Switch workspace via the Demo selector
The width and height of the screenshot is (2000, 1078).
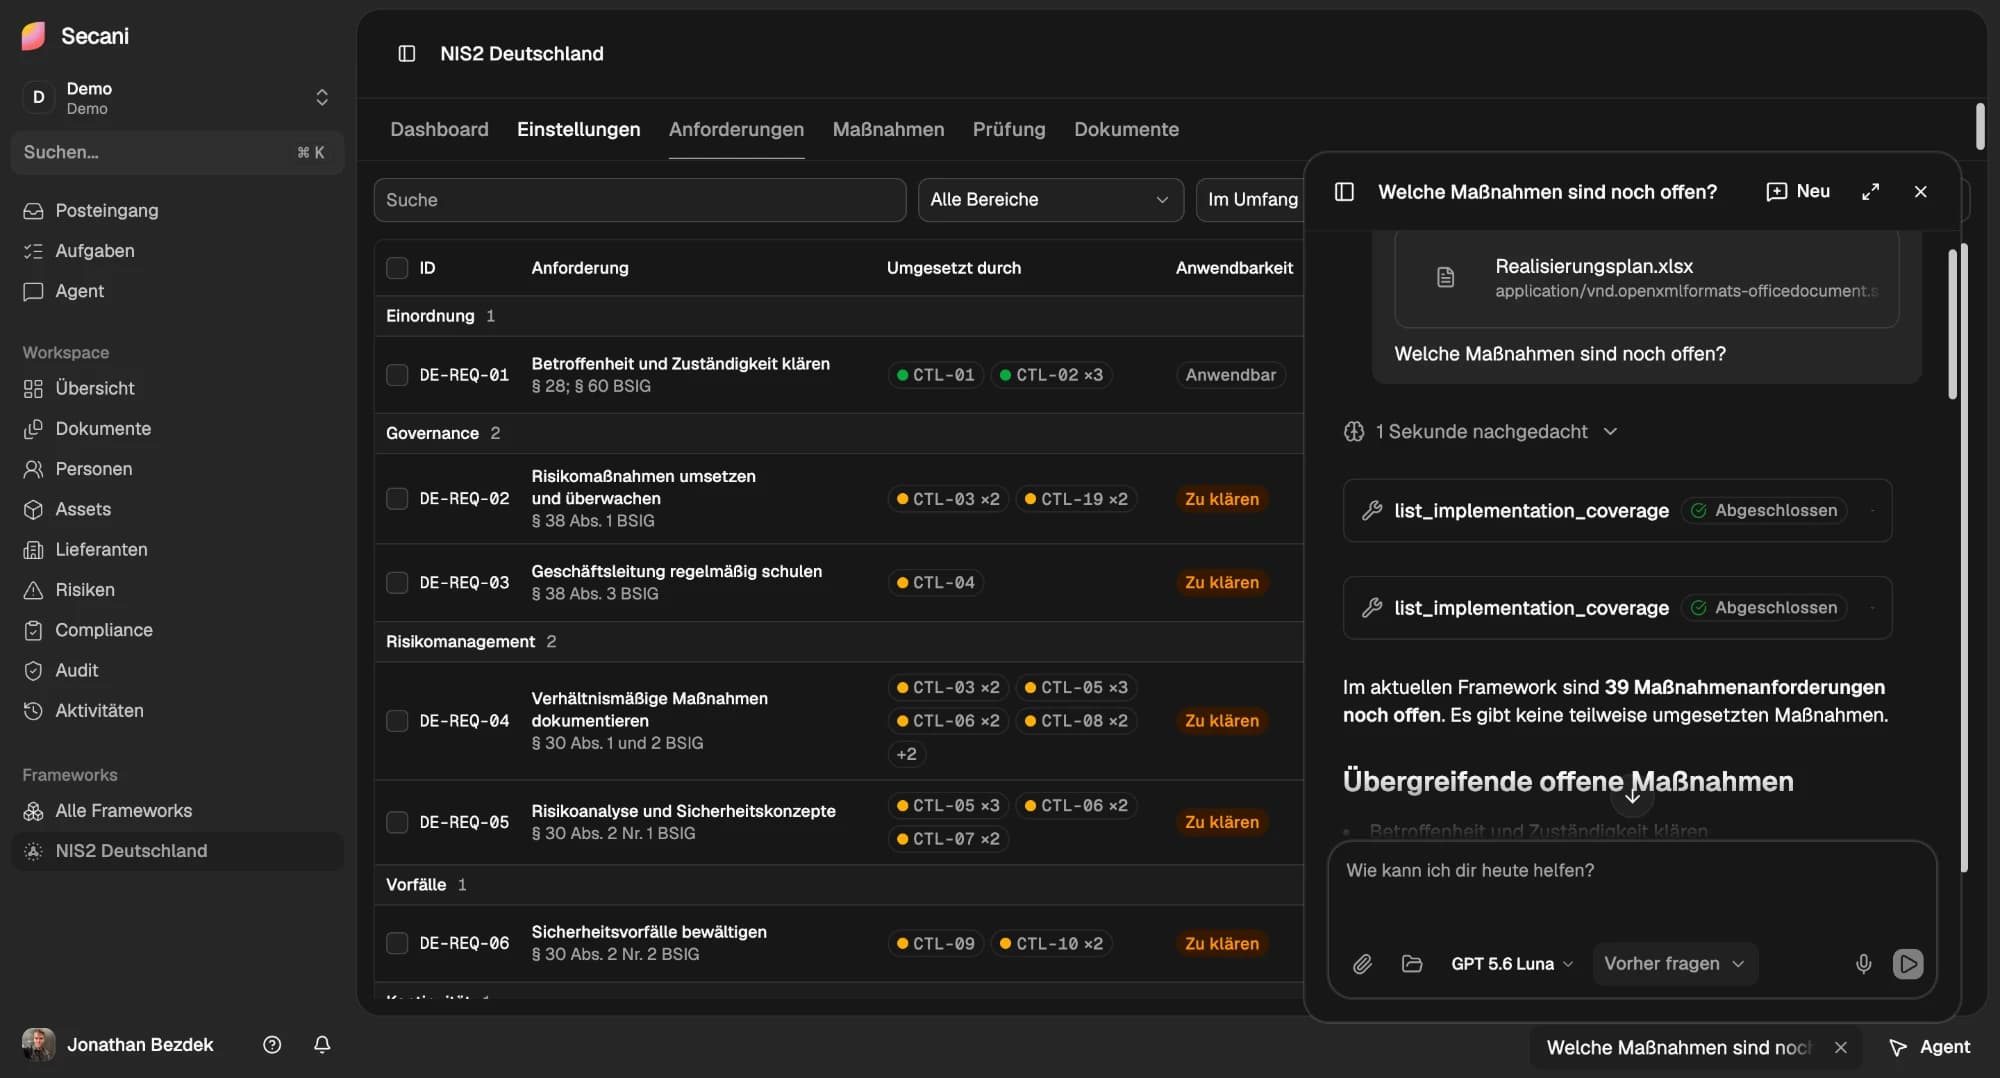177,97
